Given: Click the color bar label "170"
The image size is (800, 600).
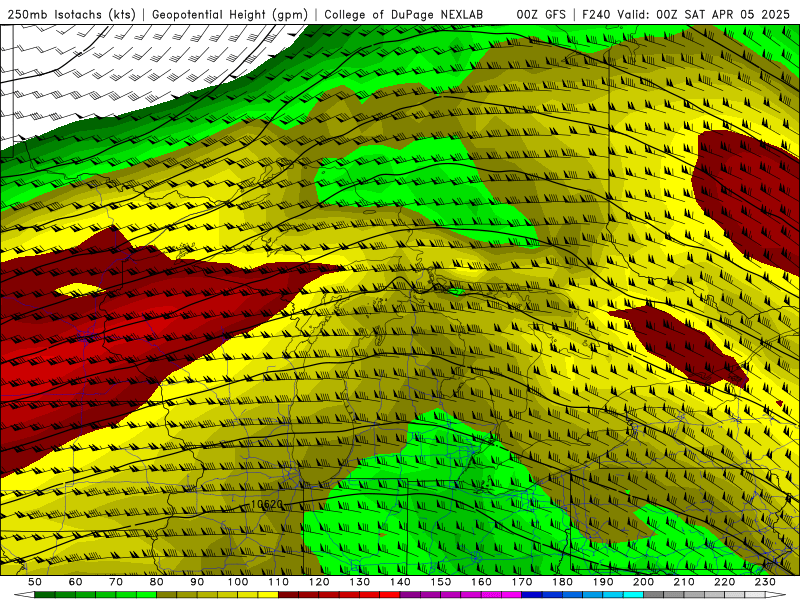Looking at the screenshot, I should point(521,582).
